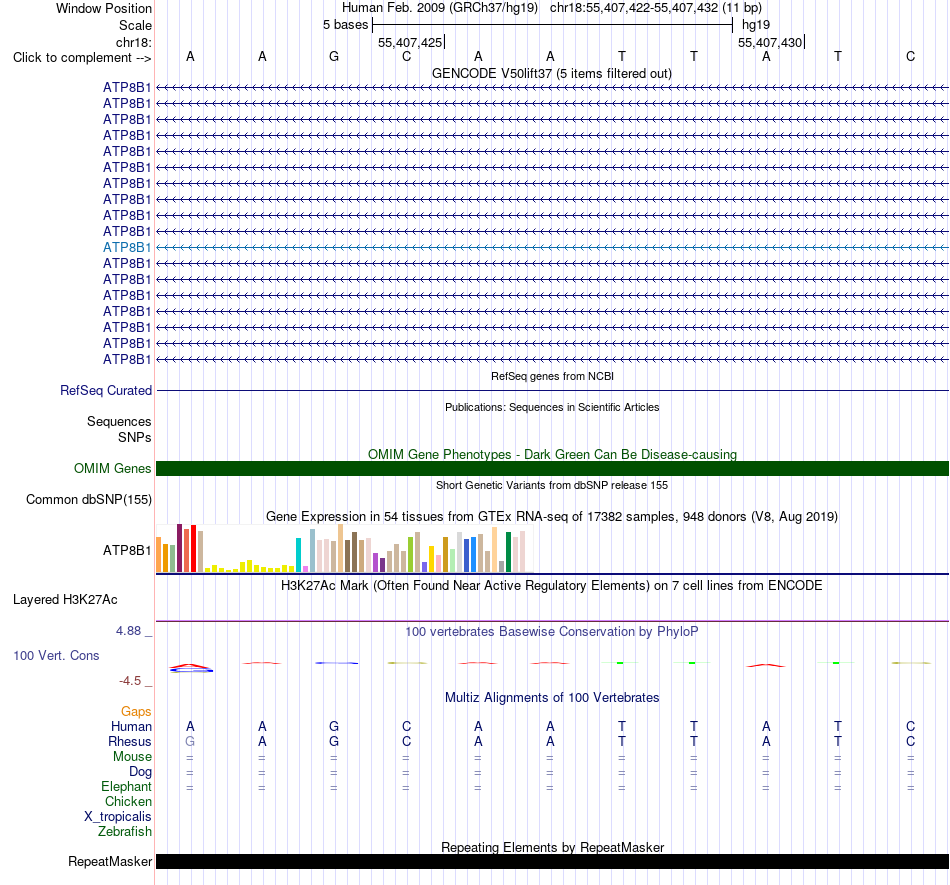The image size is (950, 885).
Task: Click the genome position text chr18:55,407,422-55,407,432
Action: (x=634, y=8)
